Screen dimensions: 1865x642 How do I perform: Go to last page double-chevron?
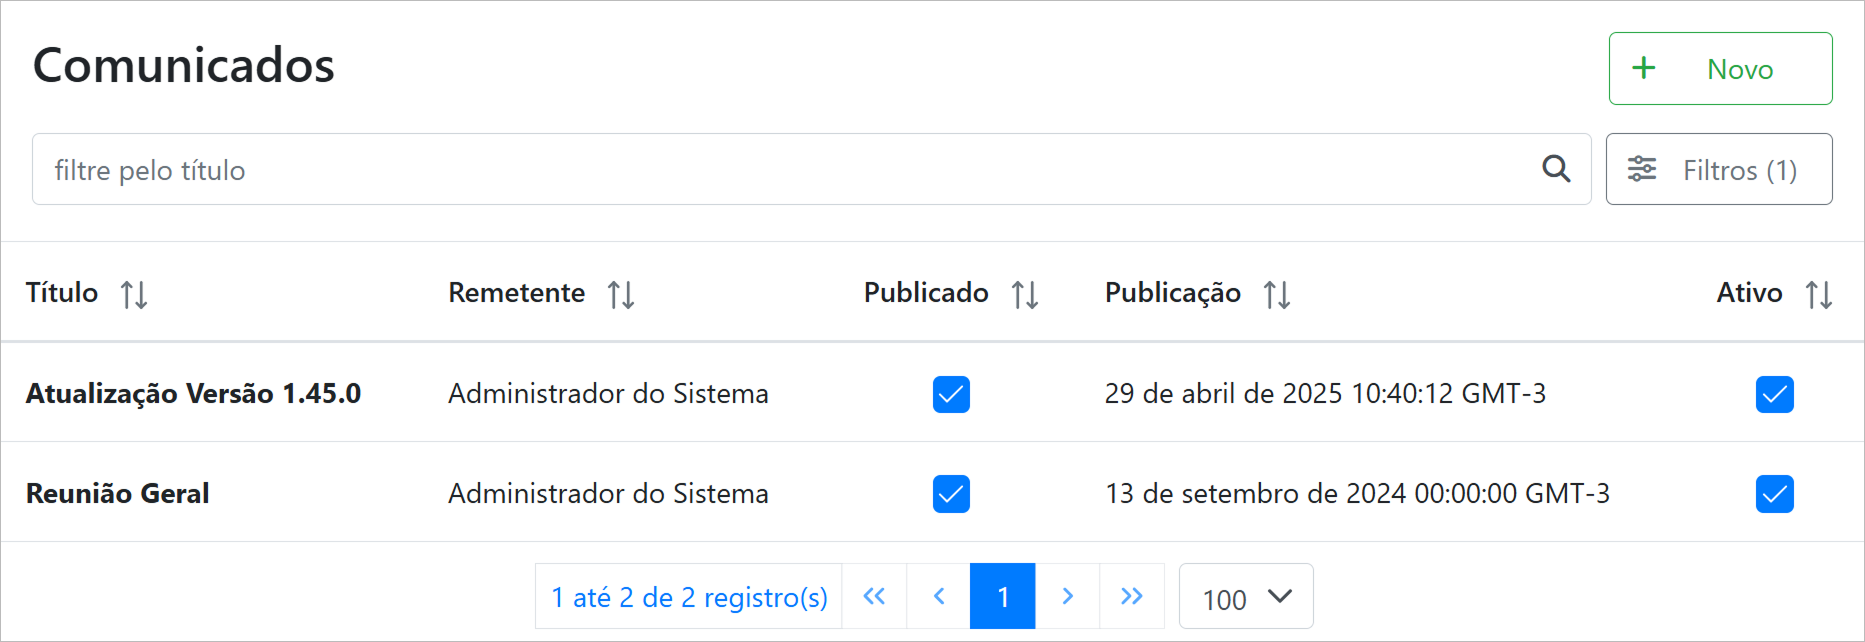pos(1132,597)
